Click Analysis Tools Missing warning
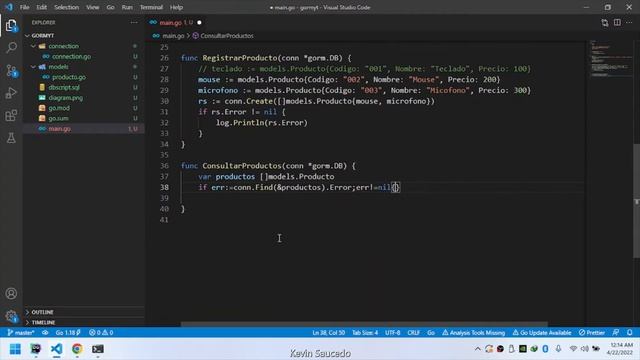The image size is (640, 360). tap(473, 333)
